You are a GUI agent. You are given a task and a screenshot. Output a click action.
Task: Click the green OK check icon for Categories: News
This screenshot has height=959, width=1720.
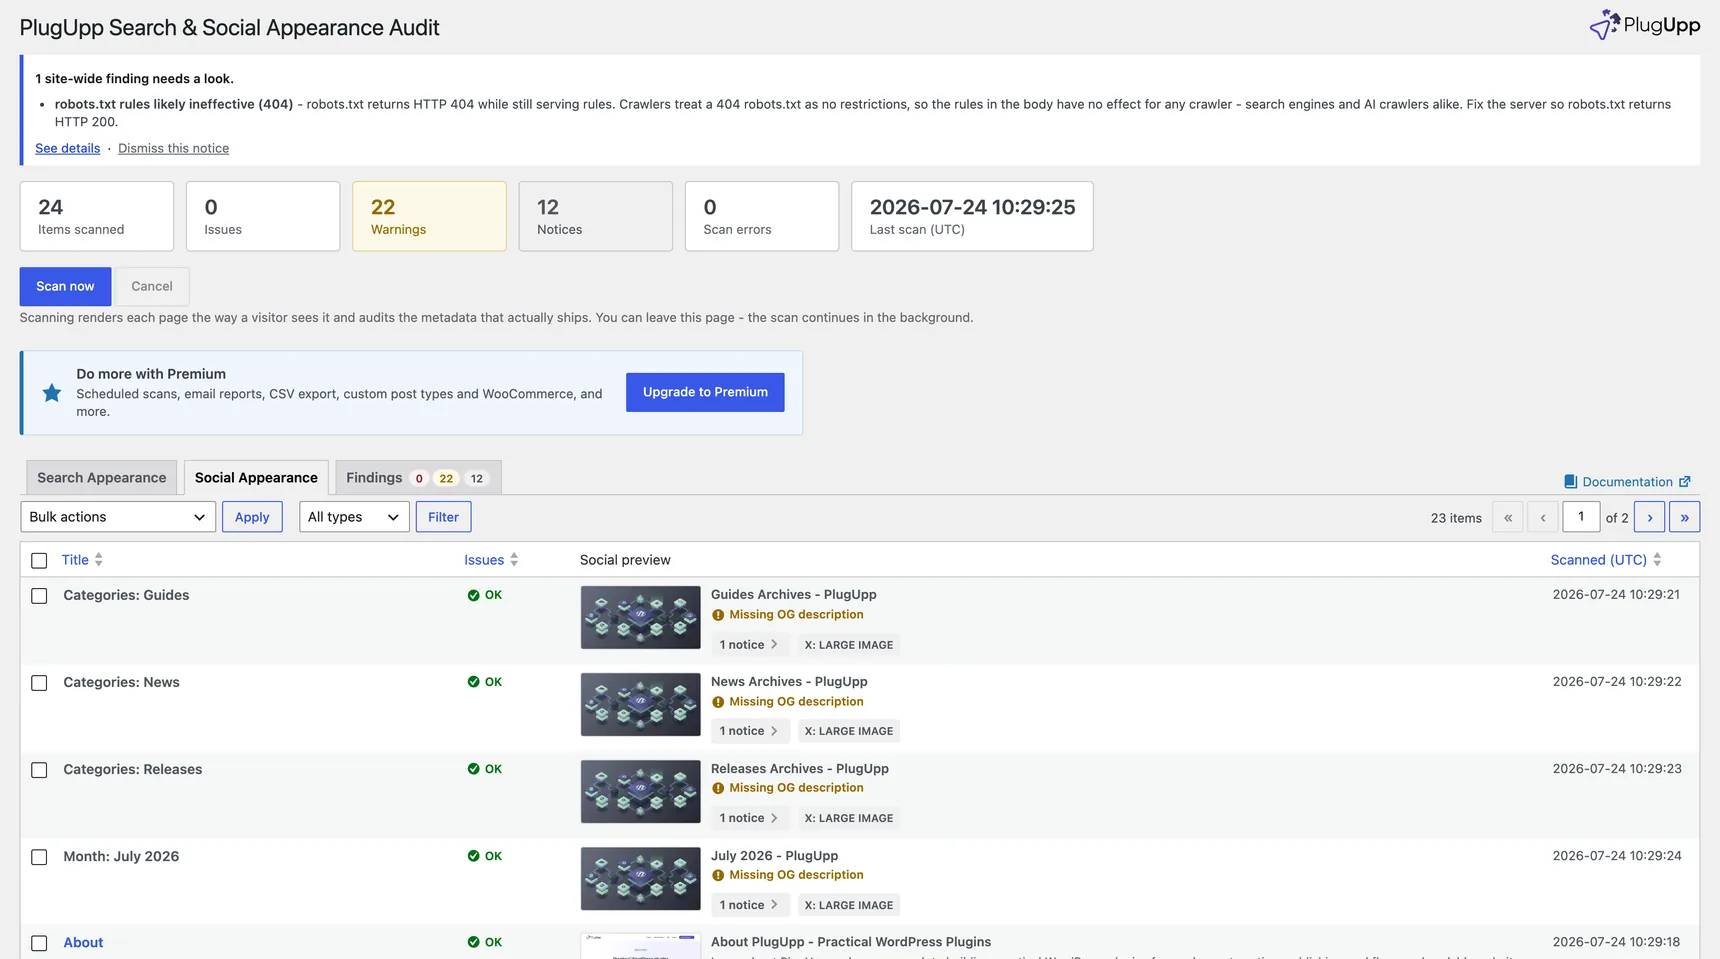coord(474,682)
